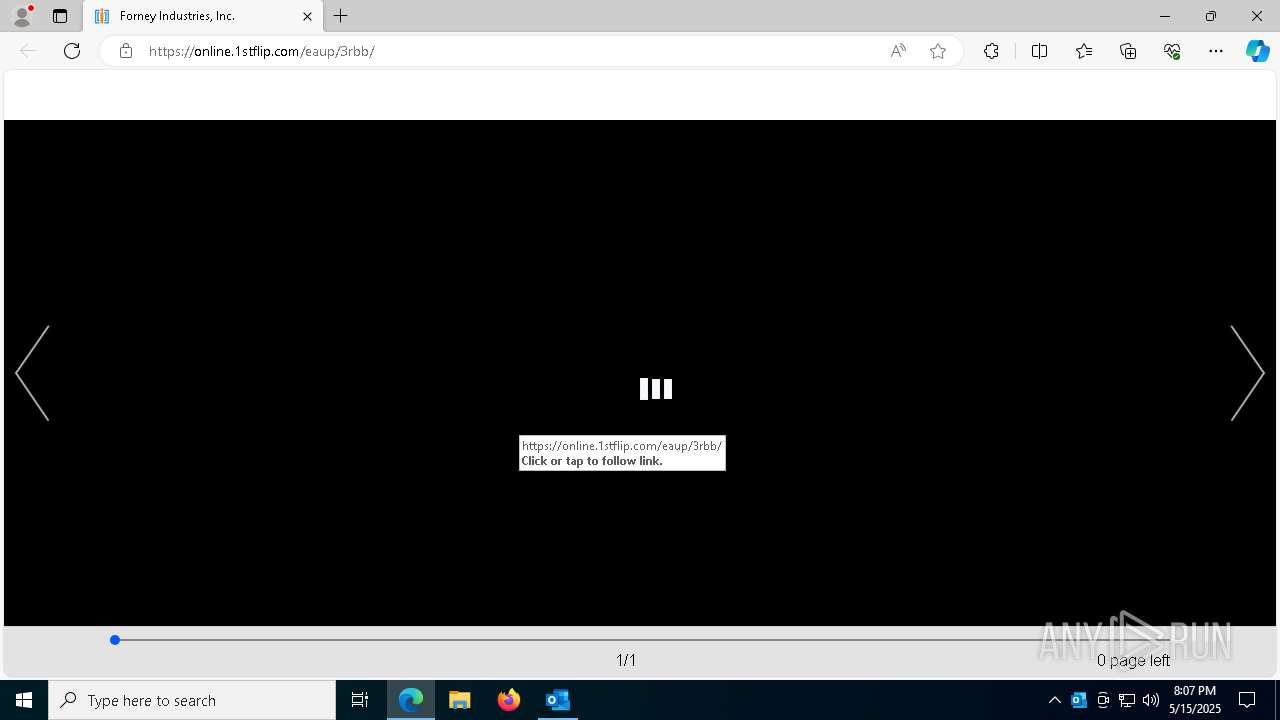Follow the 1stflip link in tooltip

coord(621,446)
